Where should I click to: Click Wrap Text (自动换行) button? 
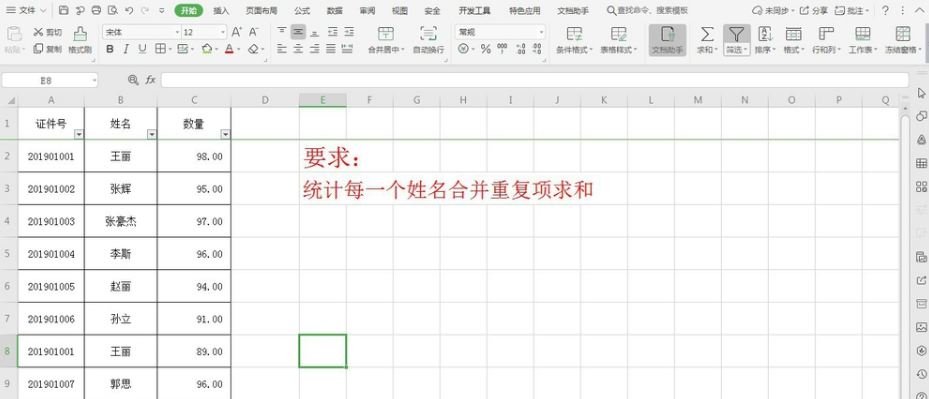428,40
